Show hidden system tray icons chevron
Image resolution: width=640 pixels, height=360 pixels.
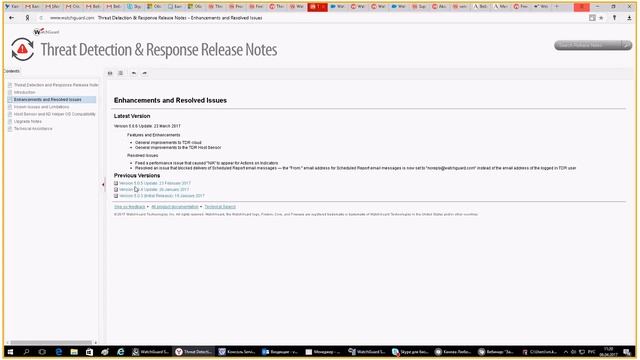[566, 351]
